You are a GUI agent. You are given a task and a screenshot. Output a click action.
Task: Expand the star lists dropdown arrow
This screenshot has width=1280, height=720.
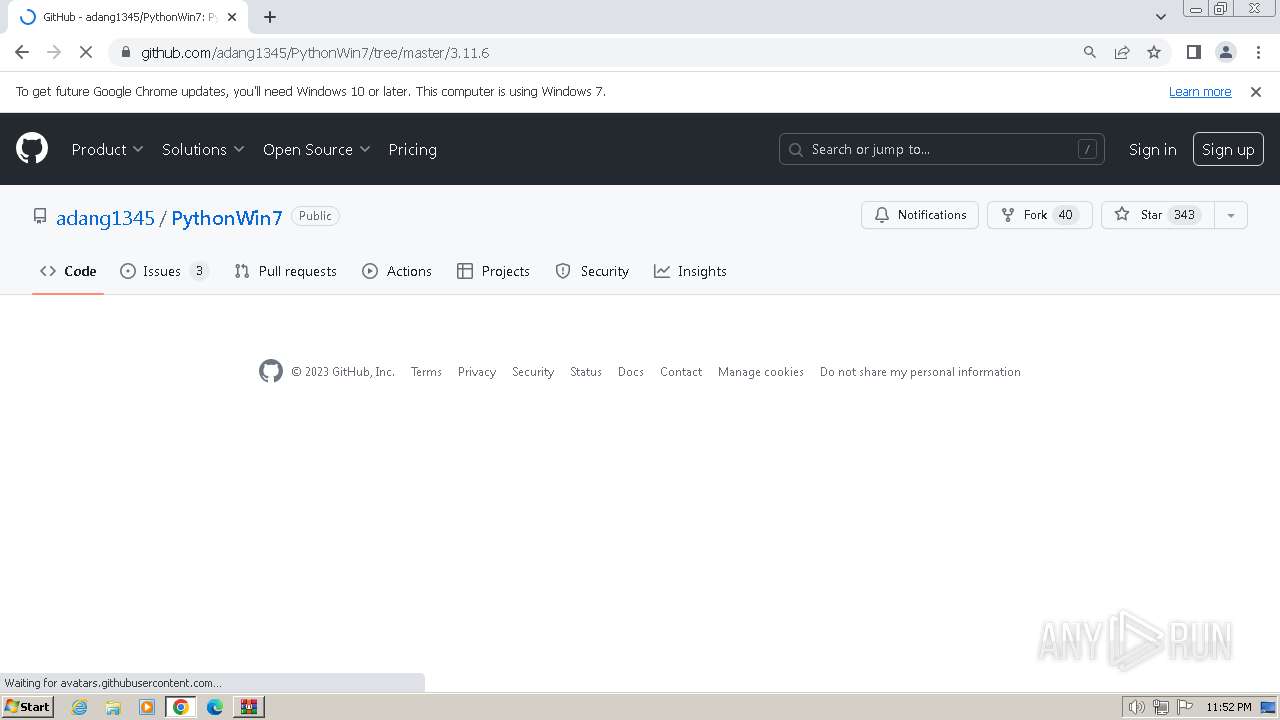pyautogui.click(x=1231, y=215)
